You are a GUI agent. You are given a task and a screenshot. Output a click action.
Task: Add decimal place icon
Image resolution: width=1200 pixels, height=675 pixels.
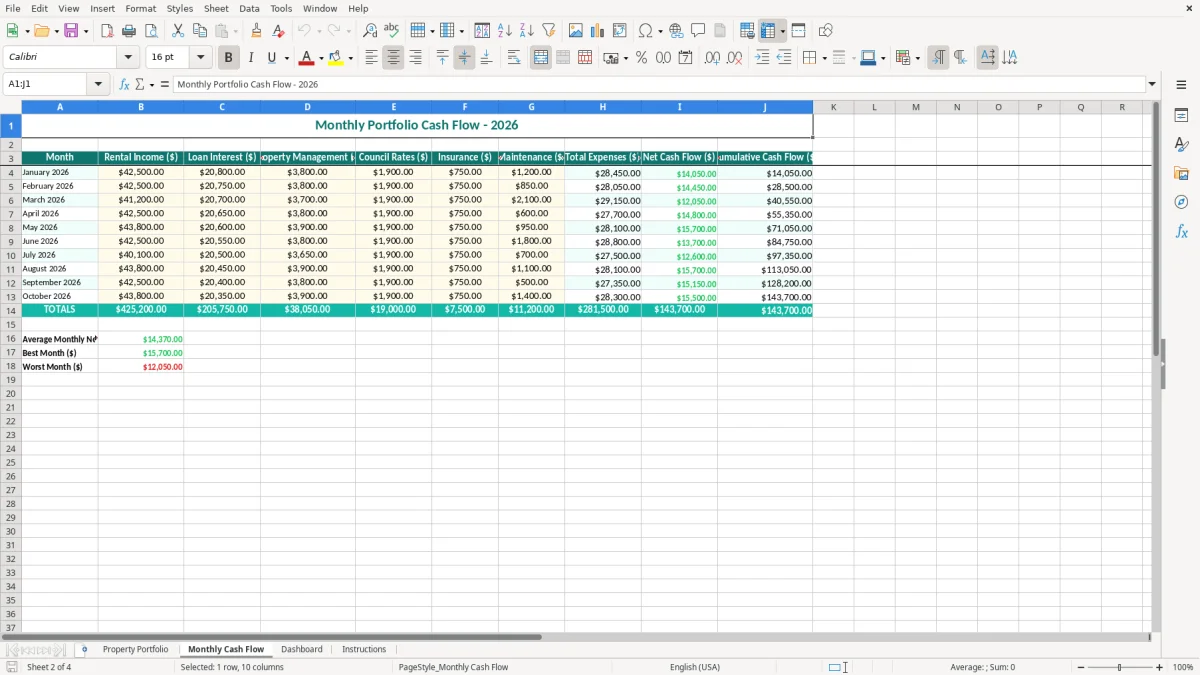[x=712, y=58]
